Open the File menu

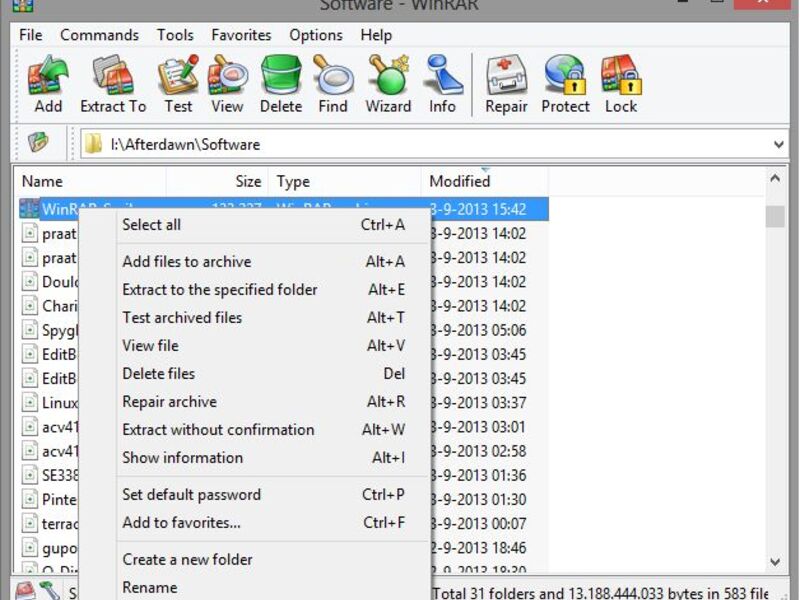(31, 35)
